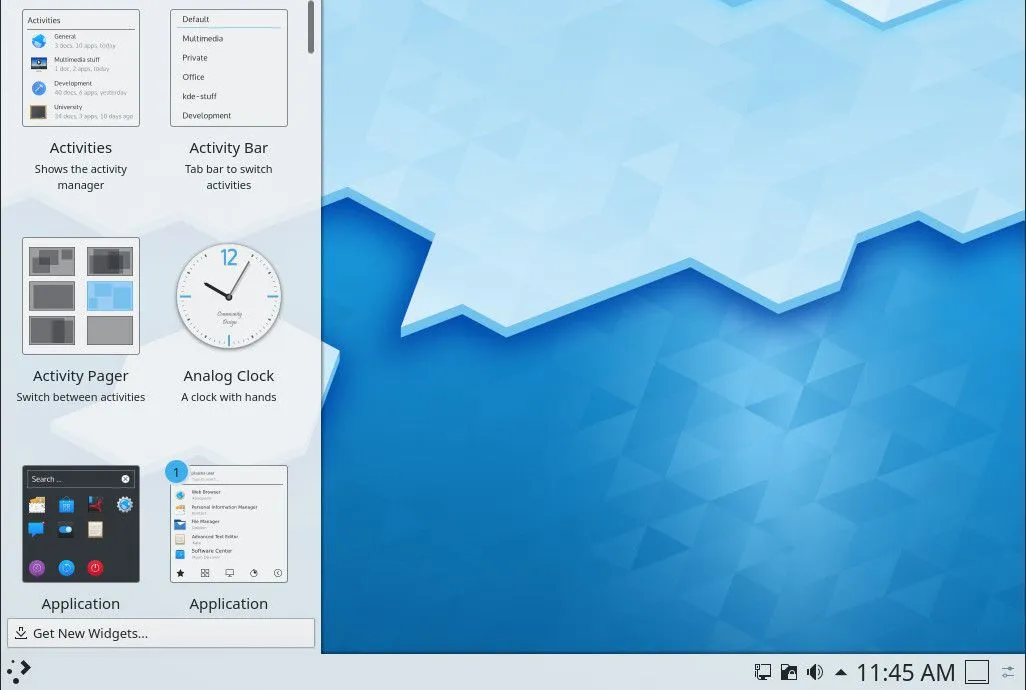
Task: Select the Application Launcher widget with badge
Action: (228, 524)
